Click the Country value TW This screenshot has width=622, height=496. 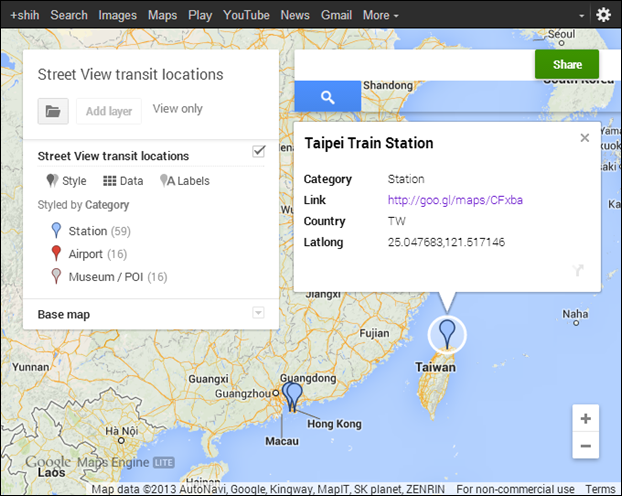pos(397,221)
